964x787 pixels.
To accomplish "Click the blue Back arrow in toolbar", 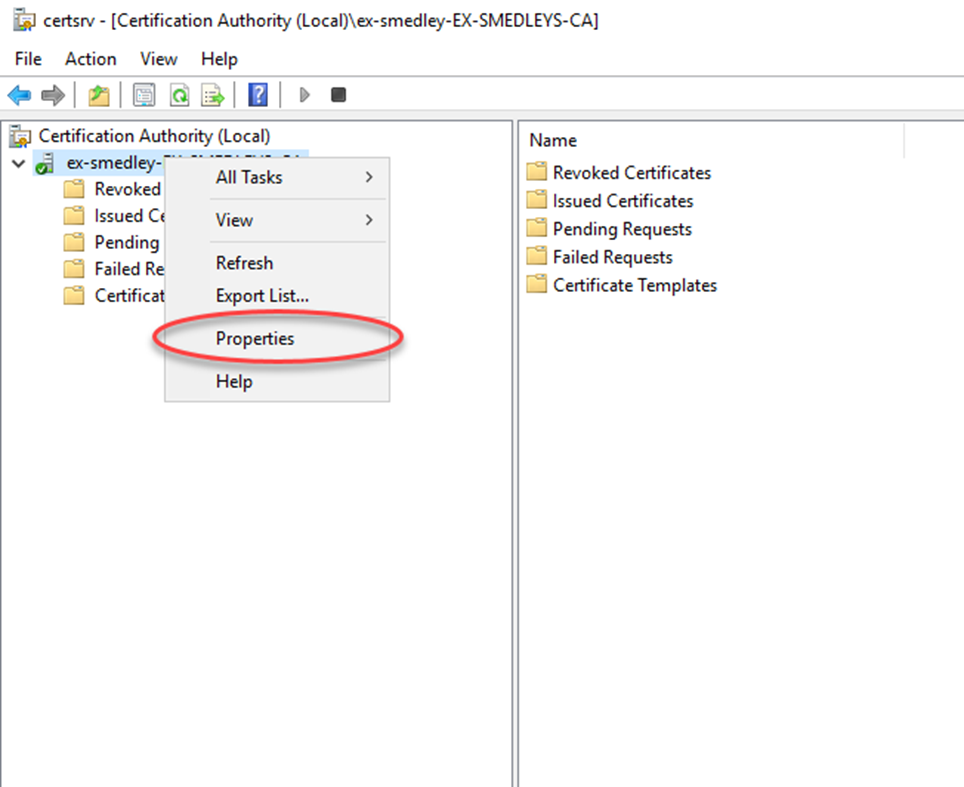I will coord(19,95).
